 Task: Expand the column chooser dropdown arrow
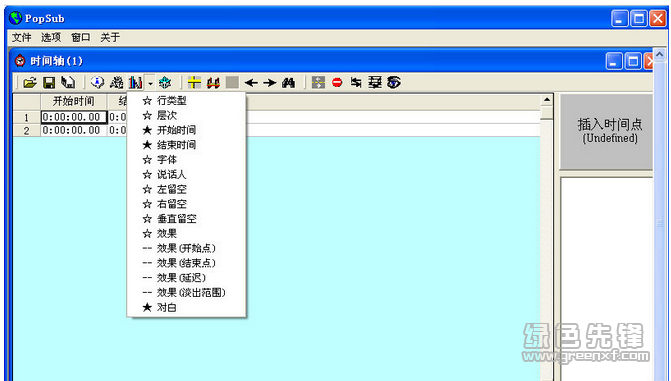(x=150, y=83)
